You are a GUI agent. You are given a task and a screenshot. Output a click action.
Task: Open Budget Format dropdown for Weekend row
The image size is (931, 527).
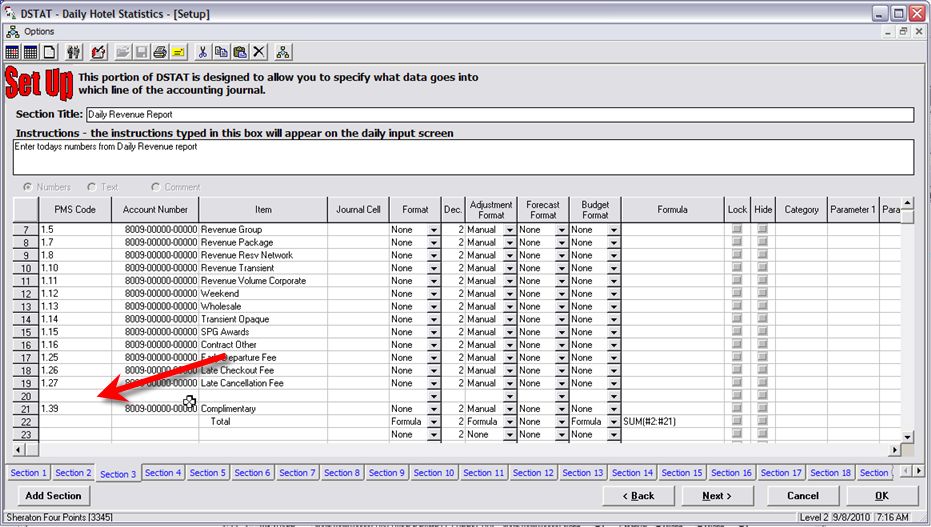(x=613, y=294)
